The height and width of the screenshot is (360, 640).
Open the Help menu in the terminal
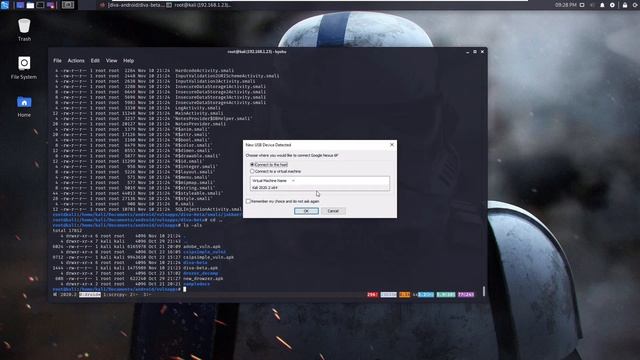129,60
